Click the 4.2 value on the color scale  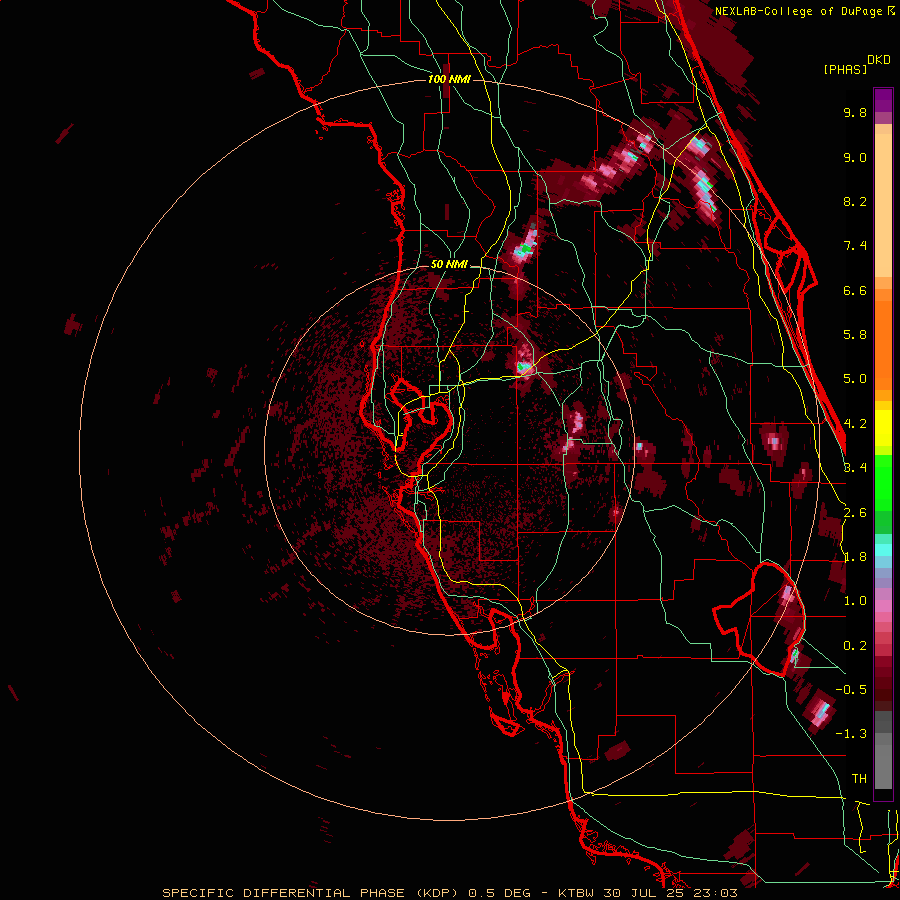coord(855,424)
